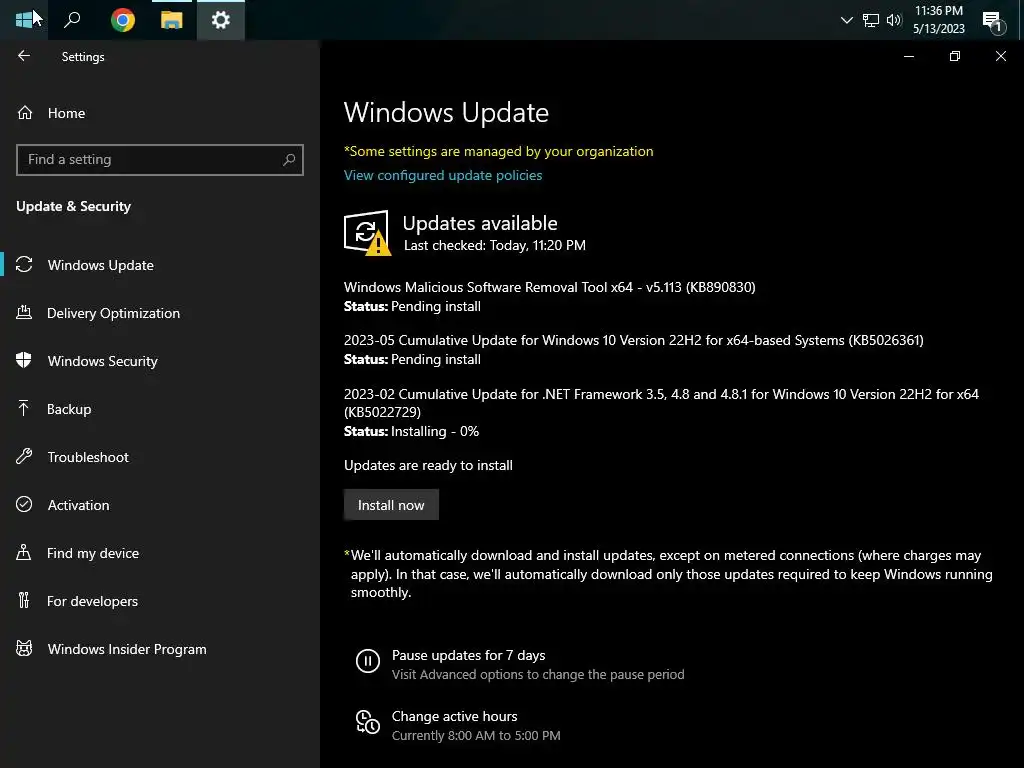The image size is (1024, 768).
Task: Click Updates are ready to install text
Action: (x=428, y=466)
